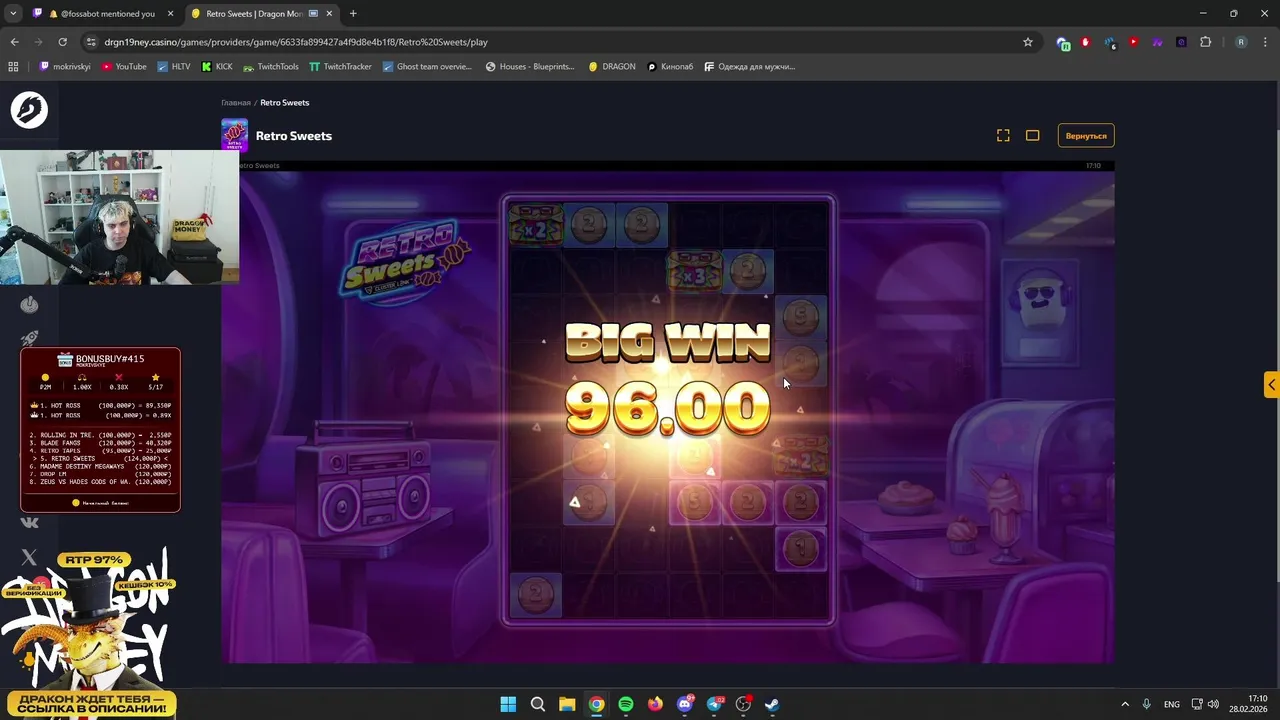Open the tab search dropdown
Screen dimensions: 1280x720
click(x=13, y=14)
